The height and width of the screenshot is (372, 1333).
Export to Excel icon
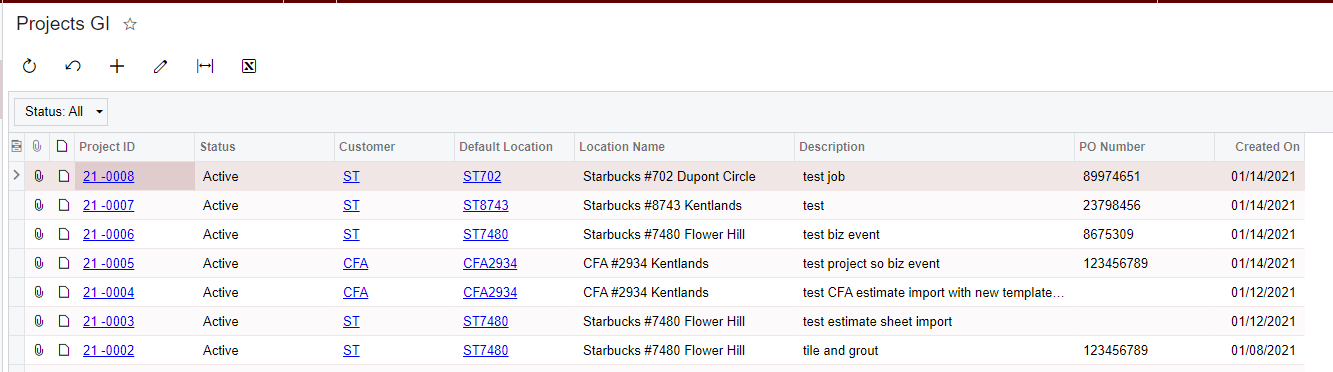coord(249,66)
